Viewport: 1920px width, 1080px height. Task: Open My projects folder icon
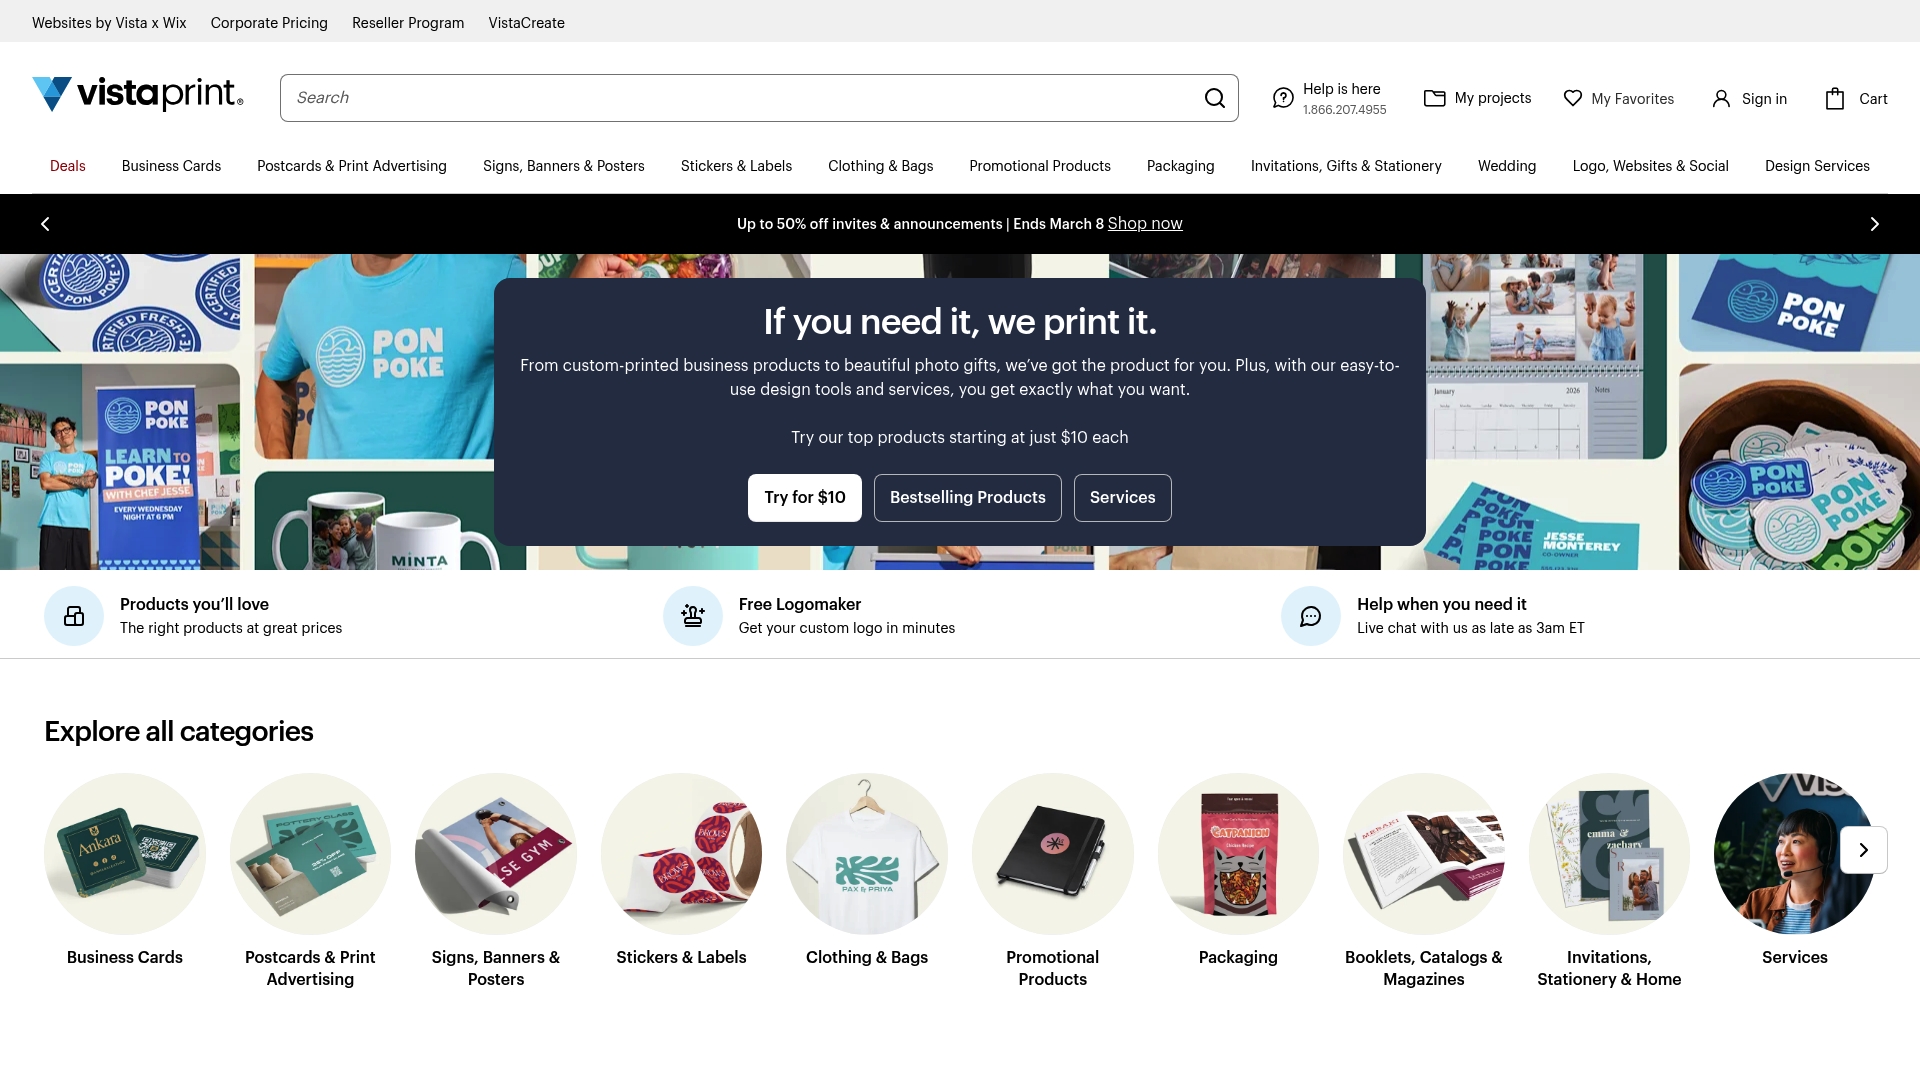click(x=1435, y=98)
